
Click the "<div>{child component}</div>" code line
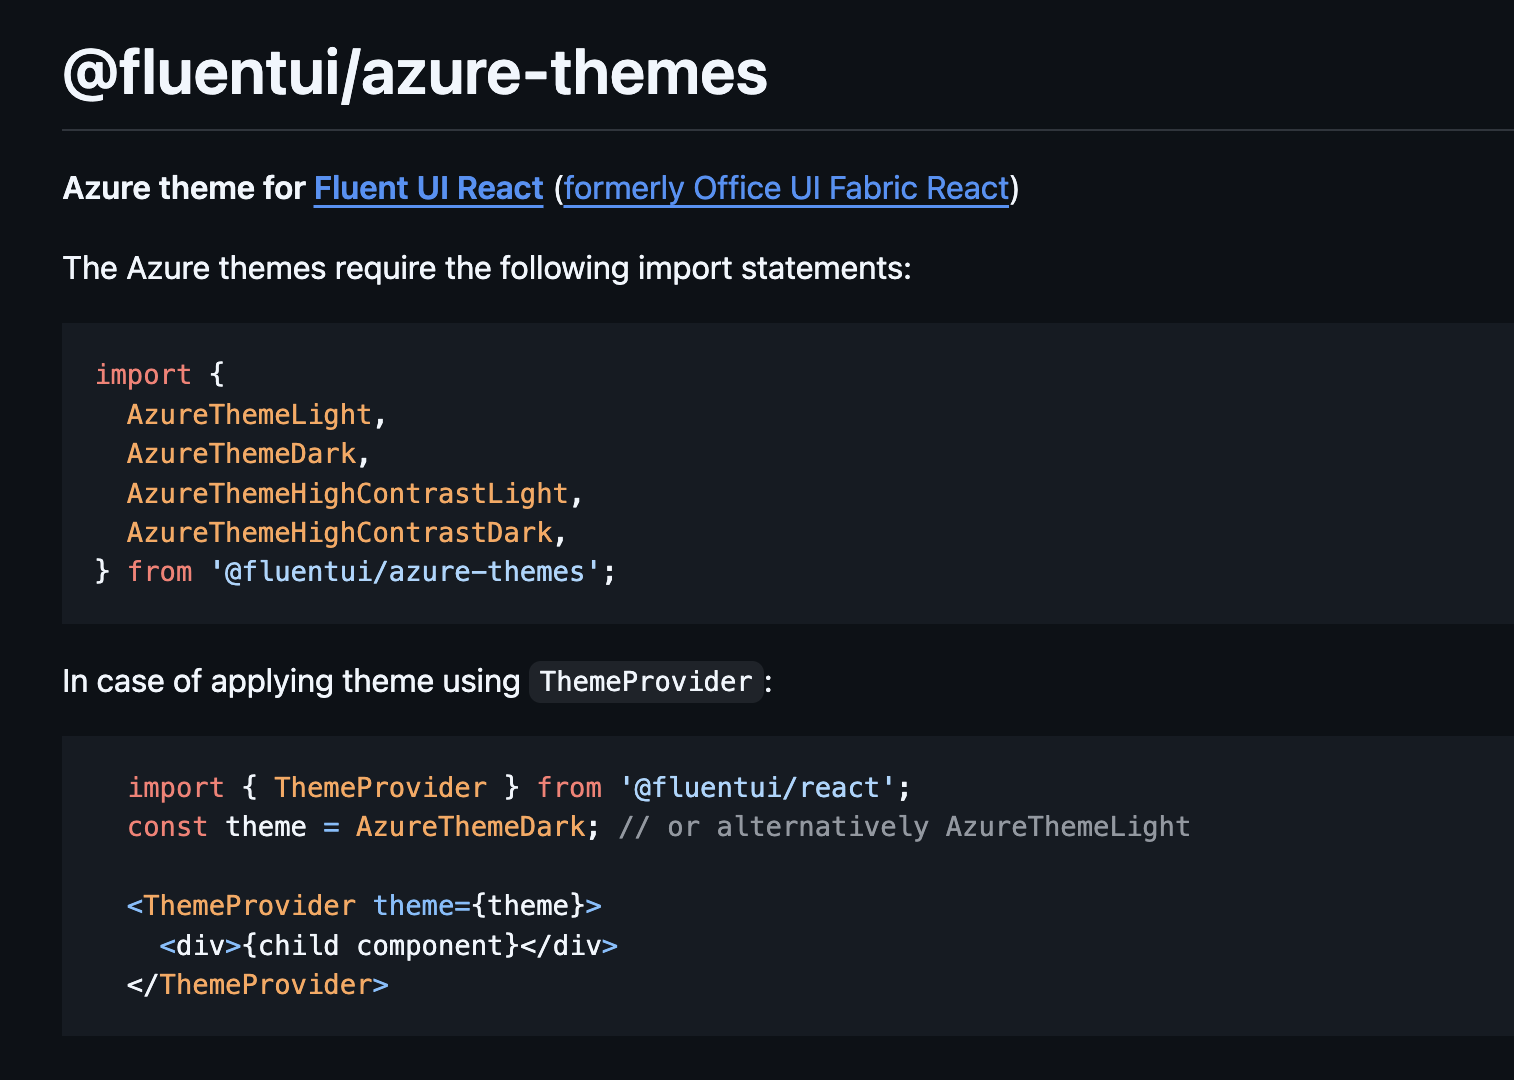pos(388,945)
